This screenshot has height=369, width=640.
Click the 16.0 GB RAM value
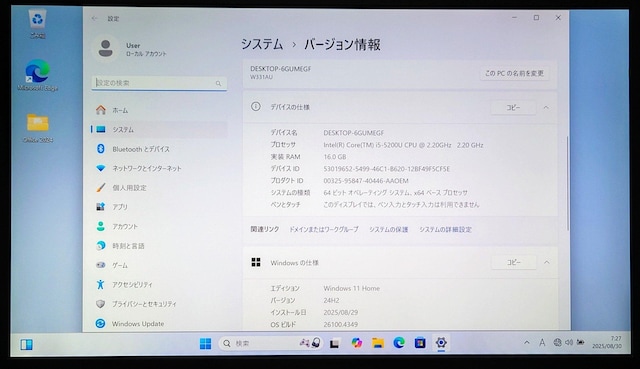tap(335, 157)
